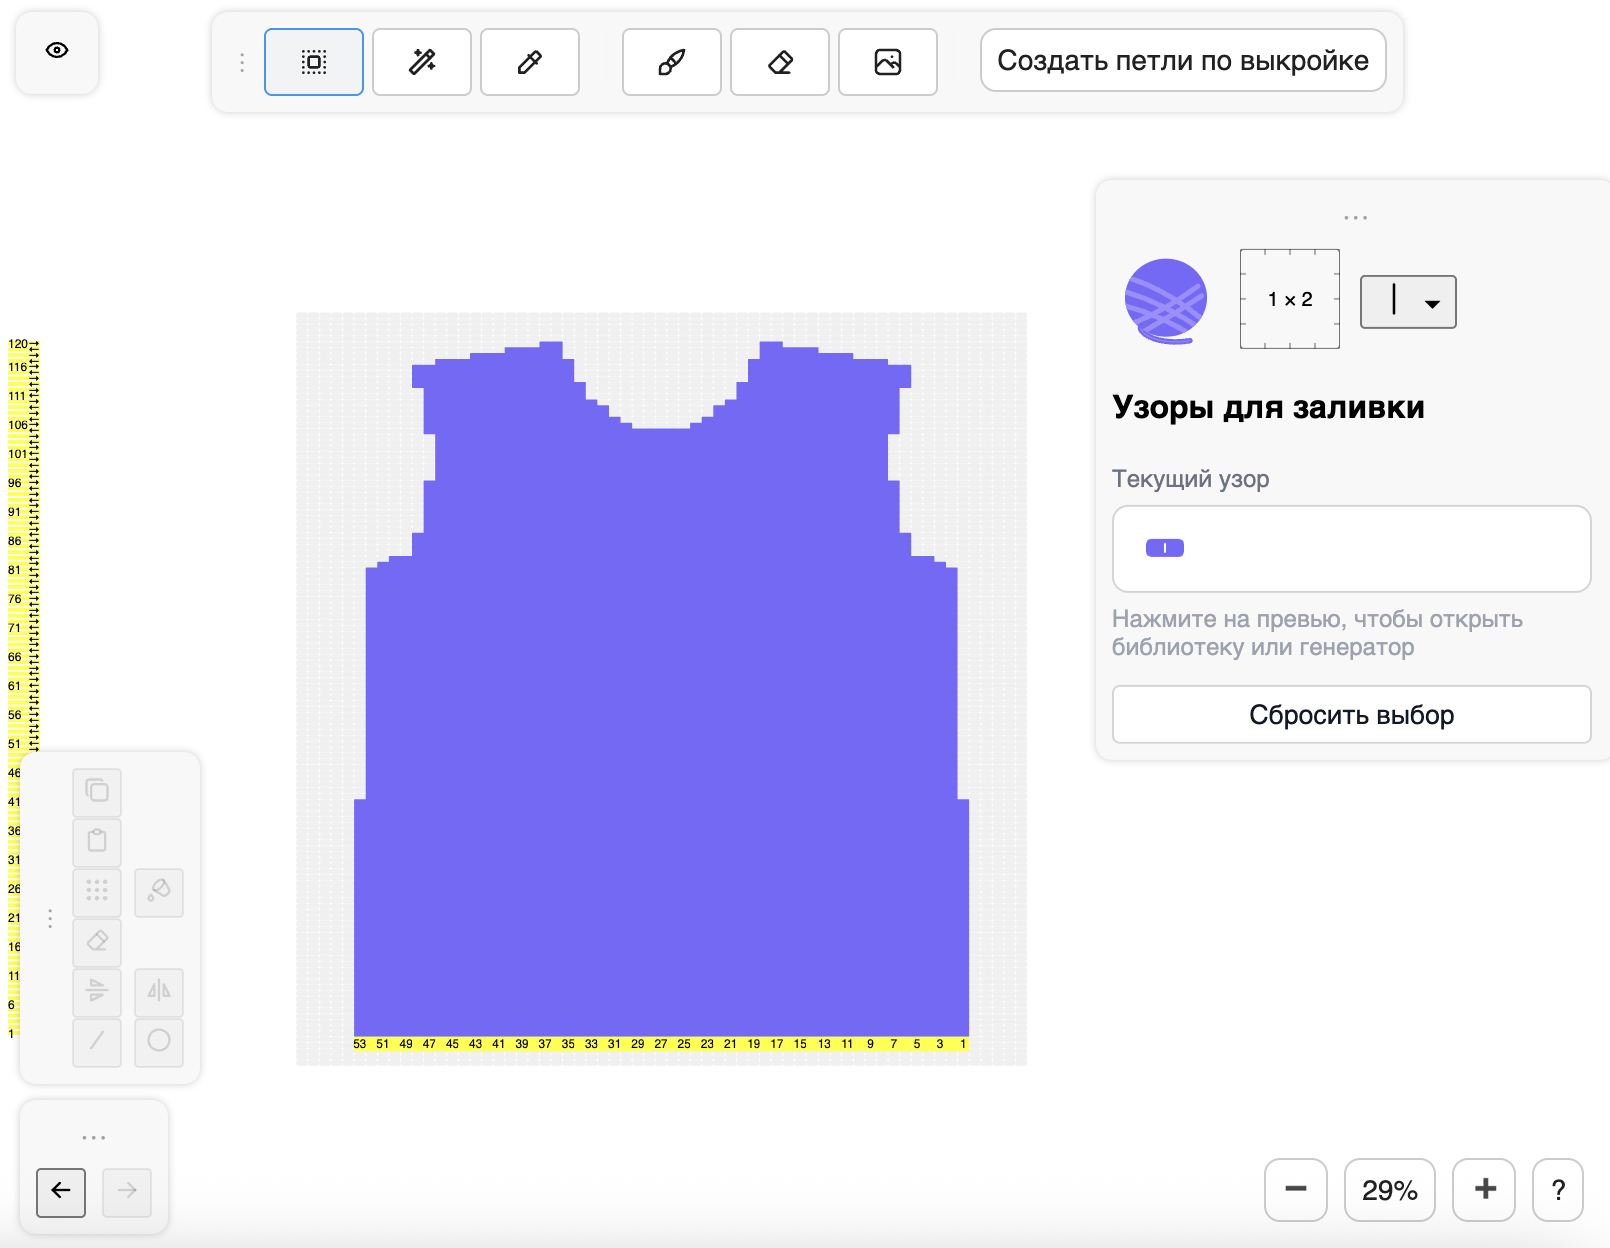1610x1248 pixels.
Task: Open the image insert tool
Action: tap(887, 62)
